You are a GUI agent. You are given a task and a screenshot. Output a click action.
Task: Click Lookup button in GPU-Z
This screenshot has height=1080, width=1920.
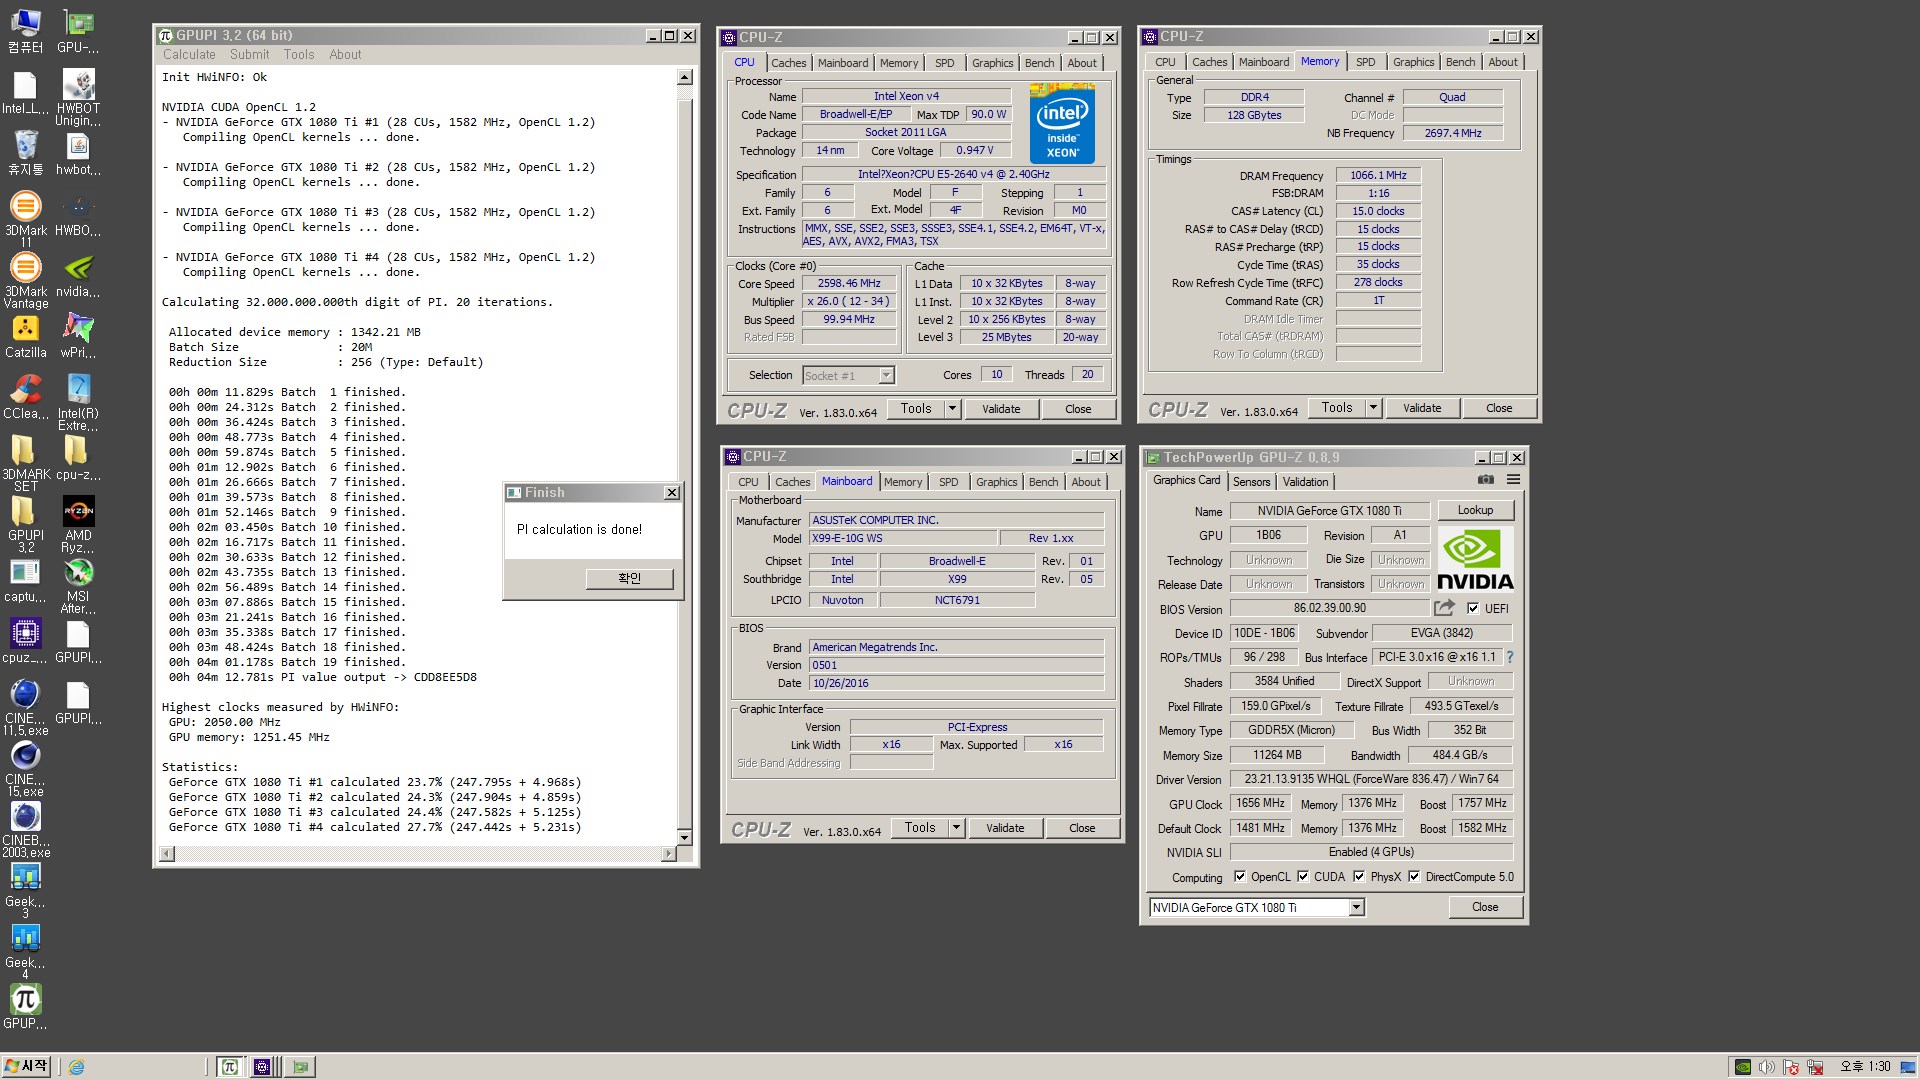(1475, 510)
